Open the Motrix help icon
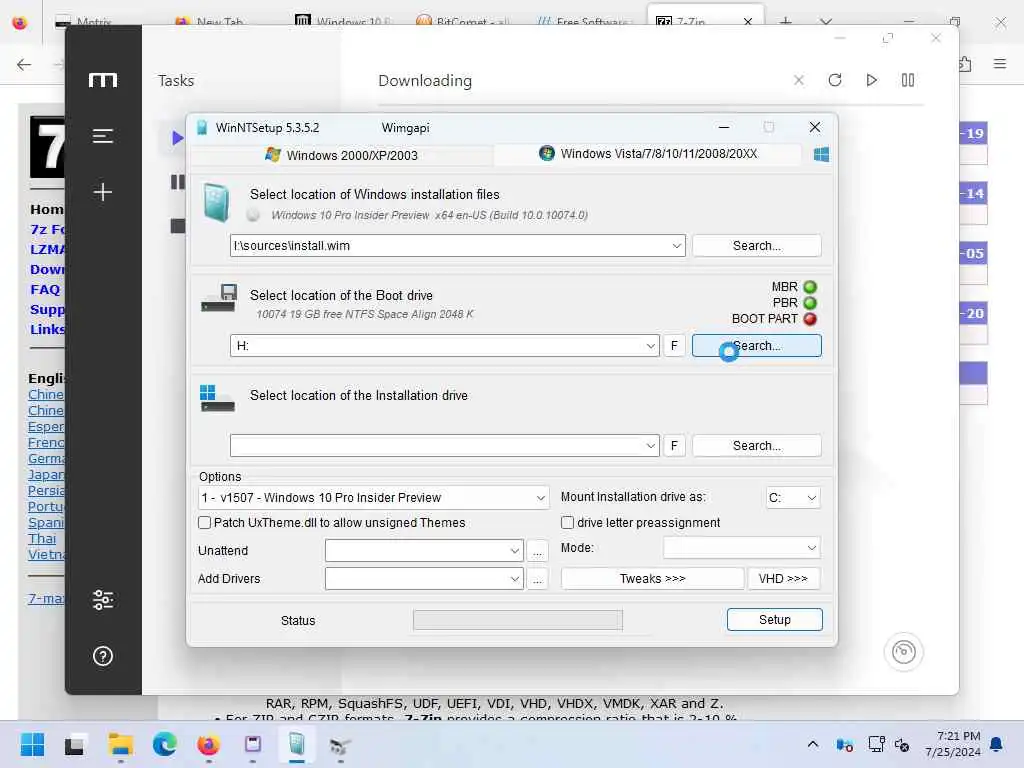Viewport: 1024px width, 768px height. click(x=103, y=656)
